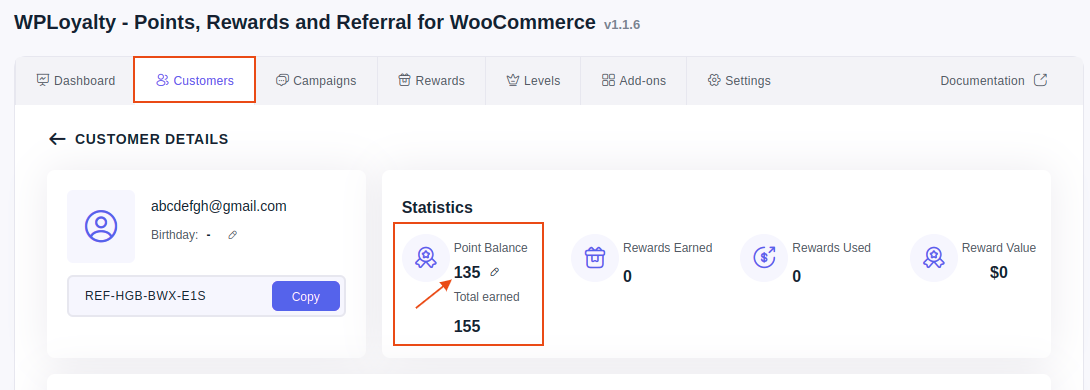1090x390 pixels.
Task: Click the Rewards Used label
Action: [831, 247]
